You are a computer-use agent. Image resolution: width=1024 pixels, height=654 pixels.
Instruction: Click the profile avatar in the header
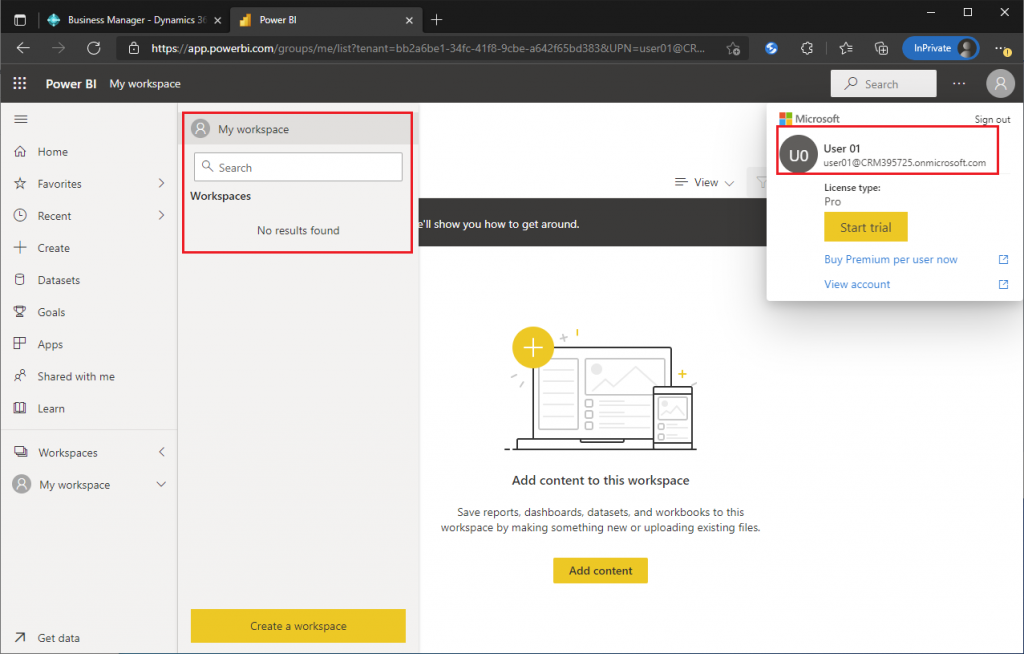pos(1000,84)
